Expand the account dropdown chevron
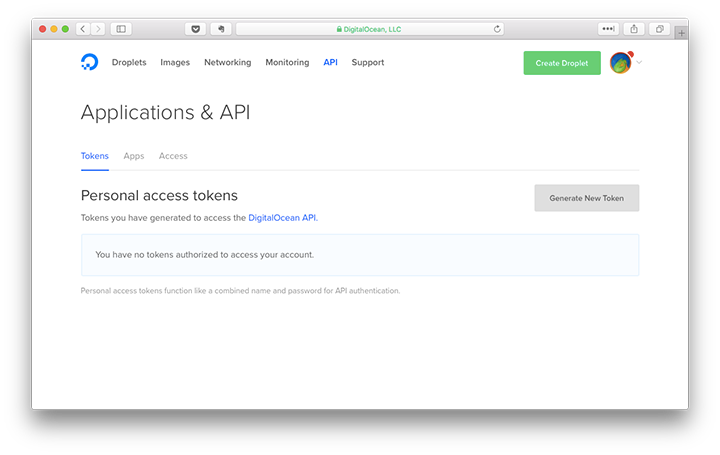720x455 pixels. click(639, 63)
